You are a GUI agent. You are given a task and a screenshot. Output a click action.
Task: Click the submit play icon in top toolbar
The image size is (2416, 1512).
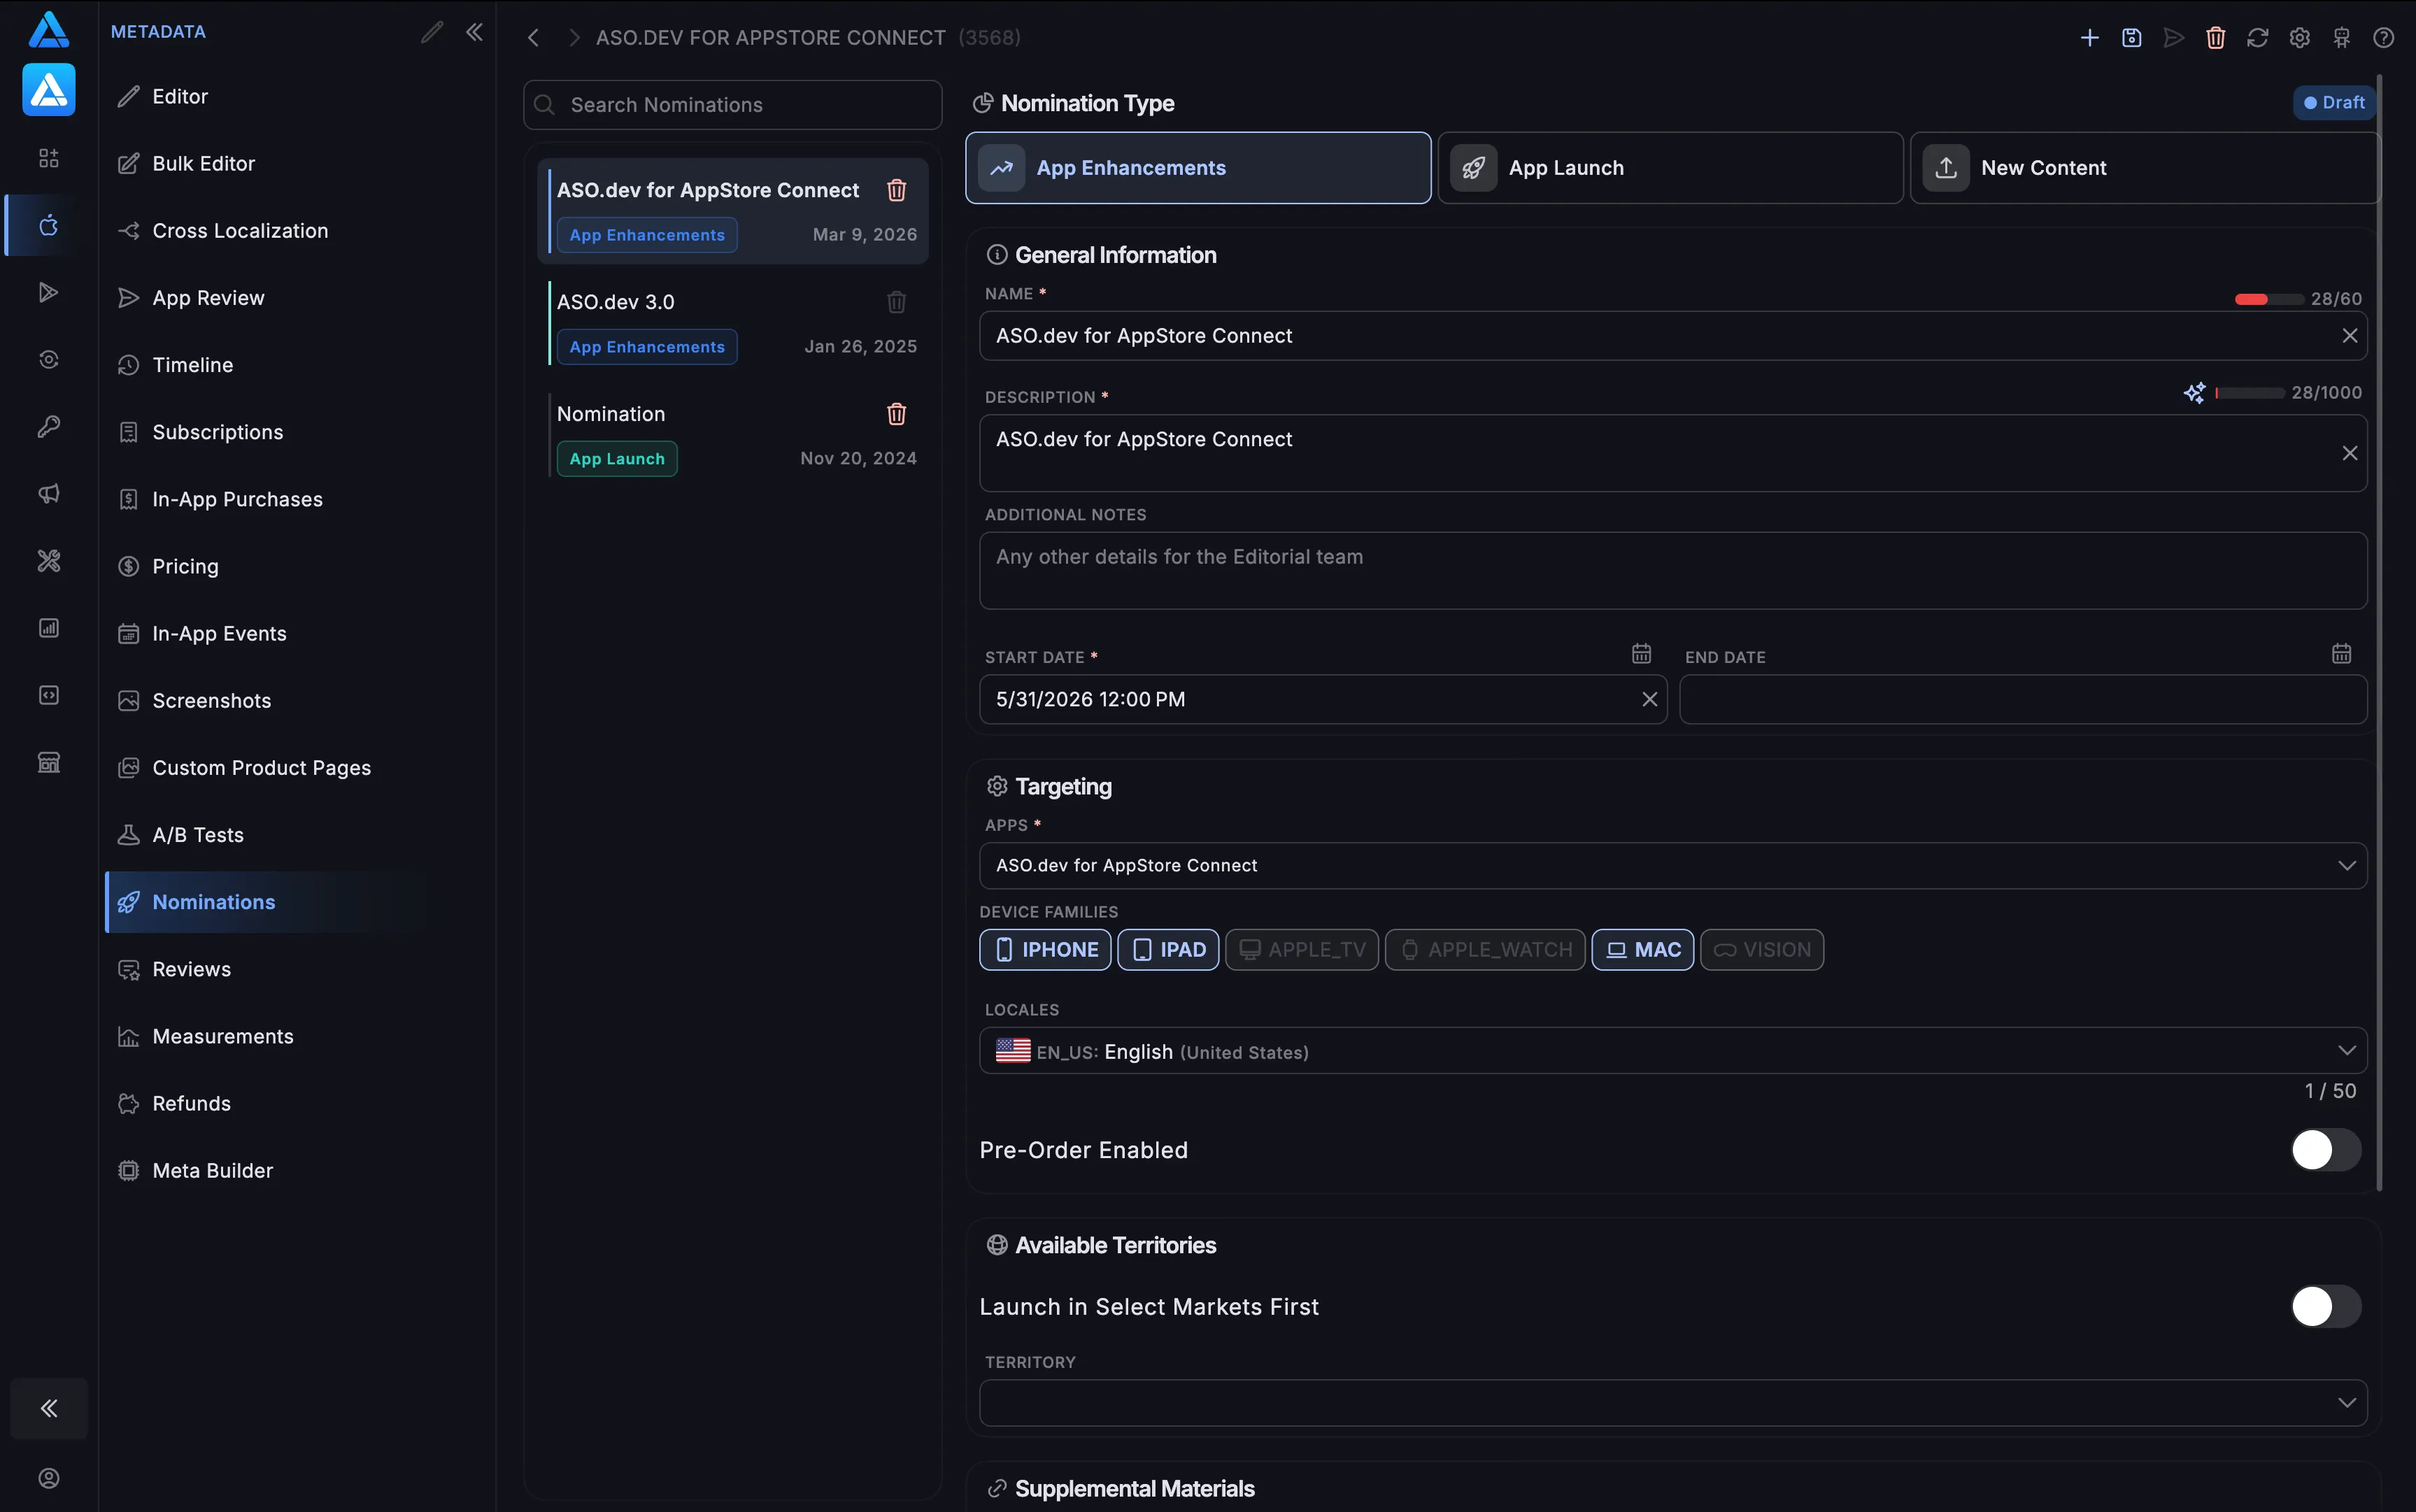click(x=2173, y=38)
